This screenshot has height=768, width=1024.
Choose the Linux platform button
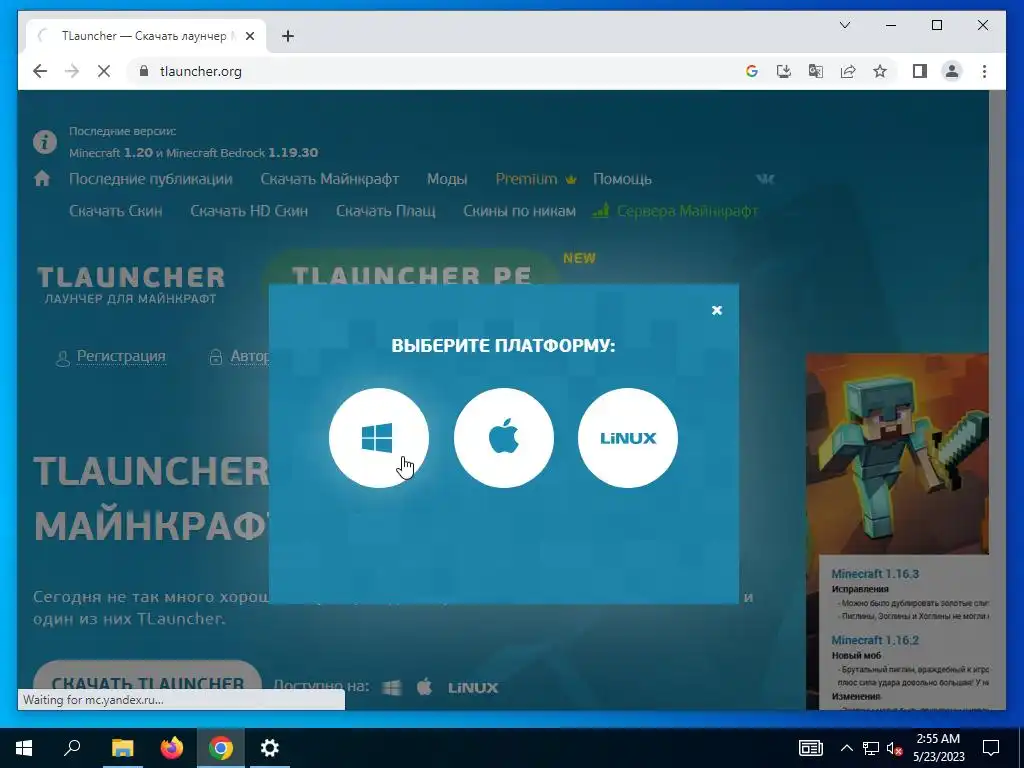coord(628,438)
